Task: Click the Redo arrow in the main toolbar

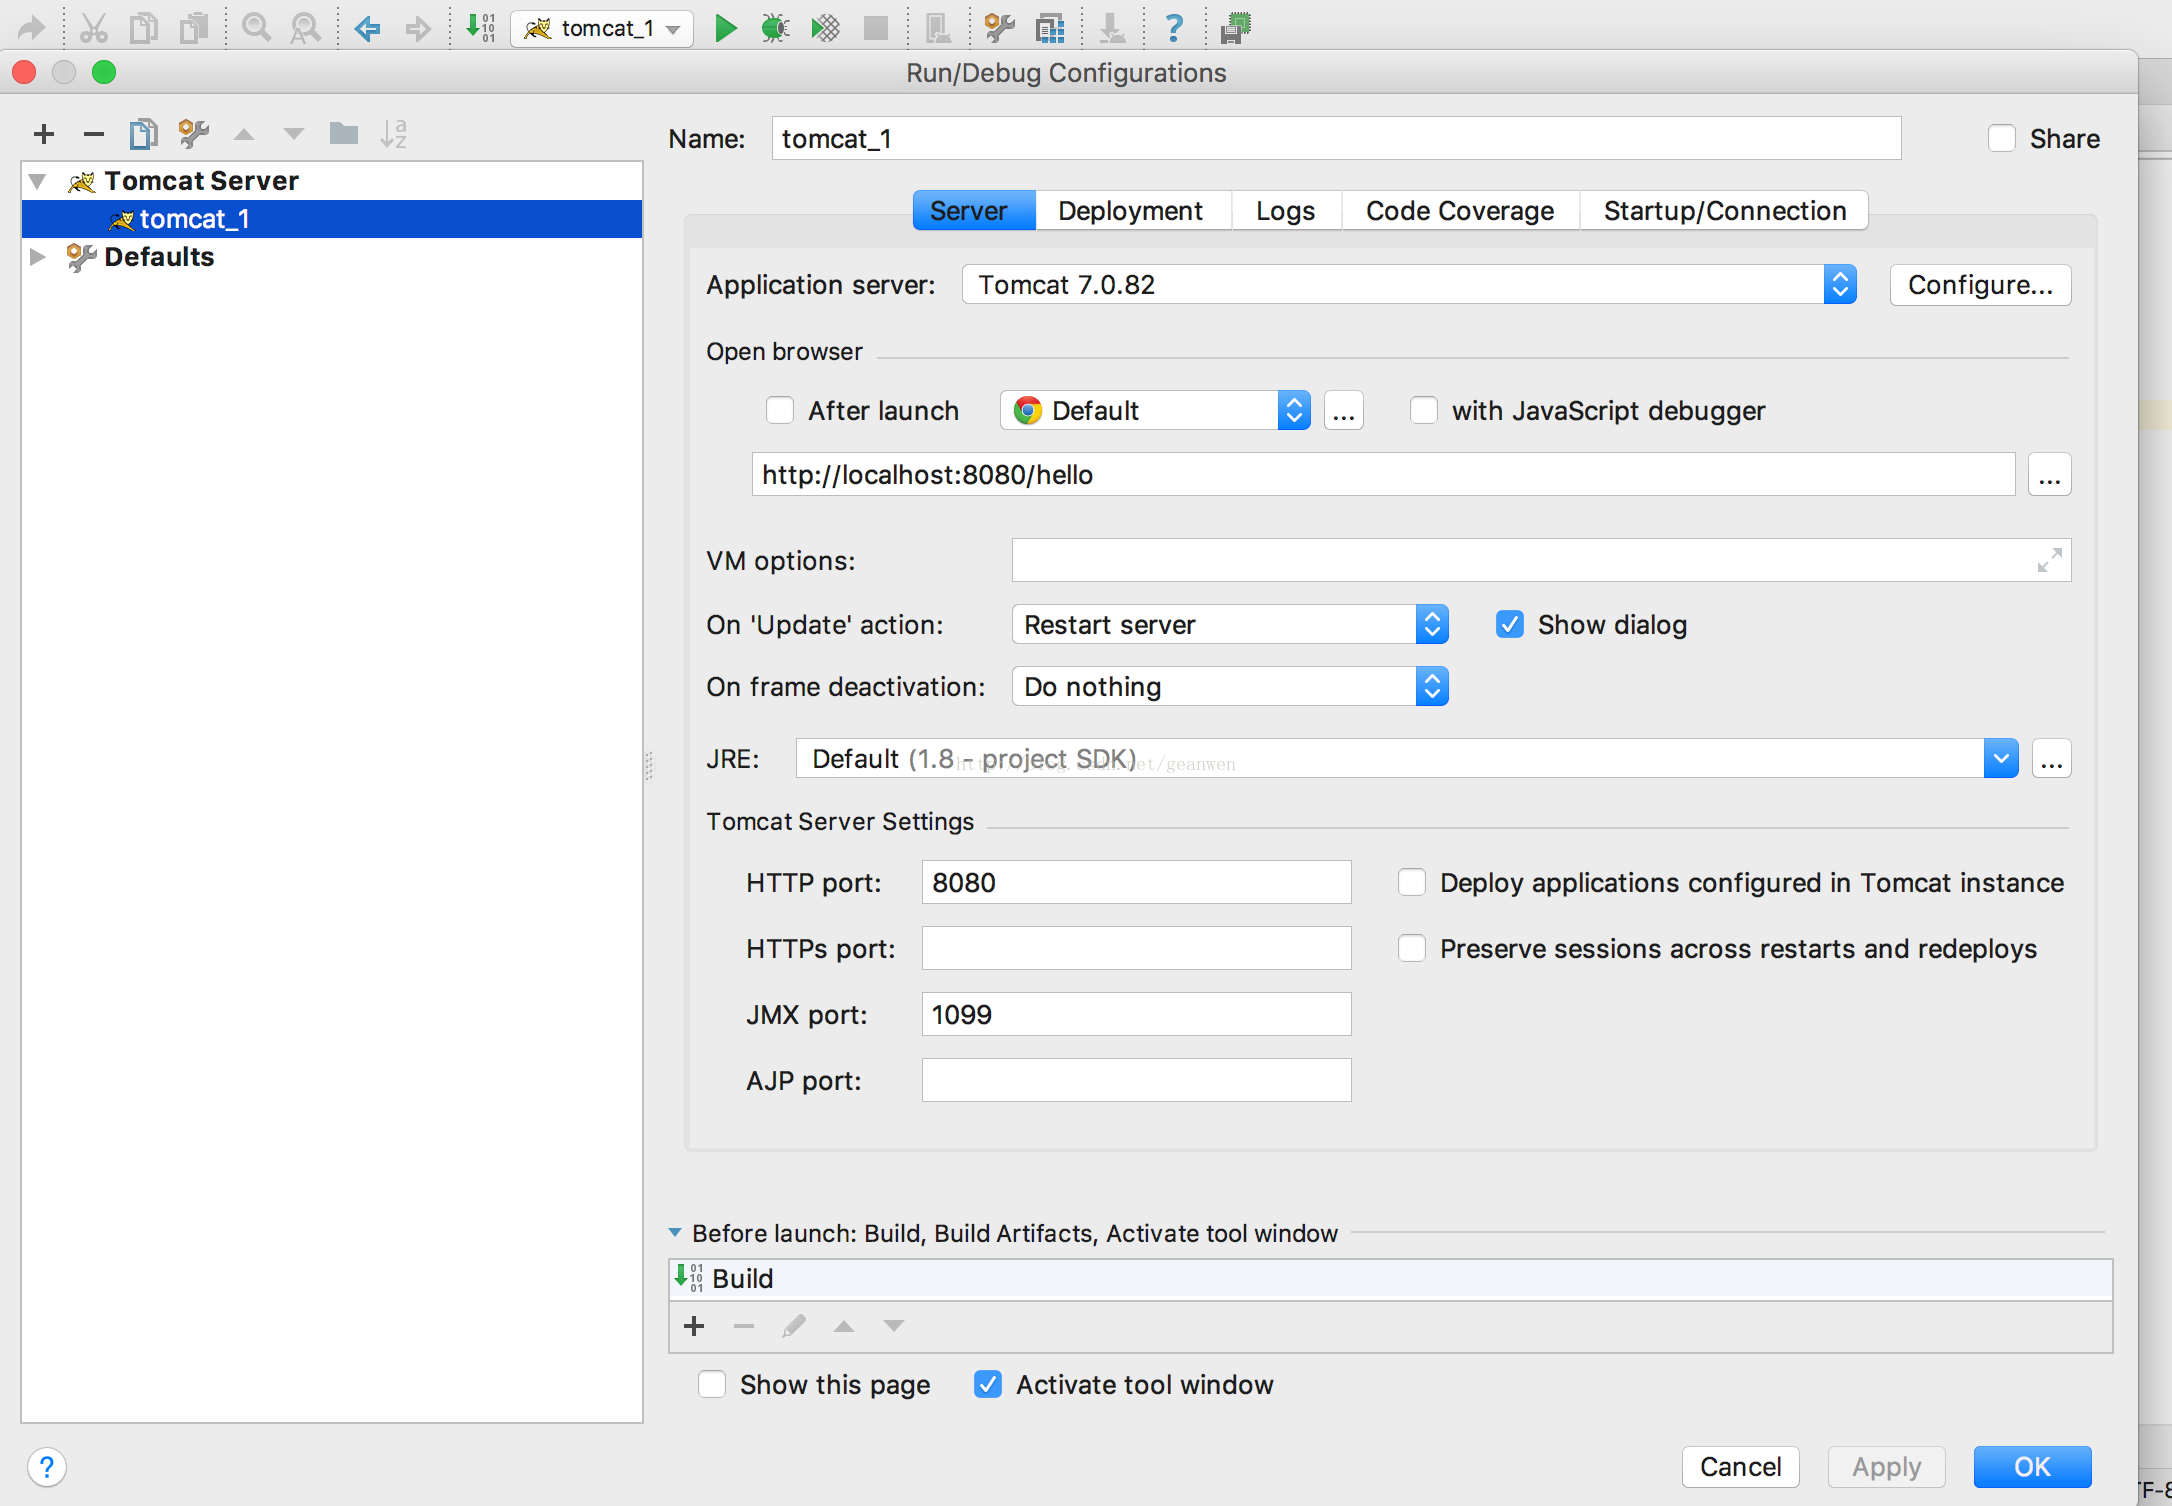Action: pyautogui.click(x=33, y=27)
